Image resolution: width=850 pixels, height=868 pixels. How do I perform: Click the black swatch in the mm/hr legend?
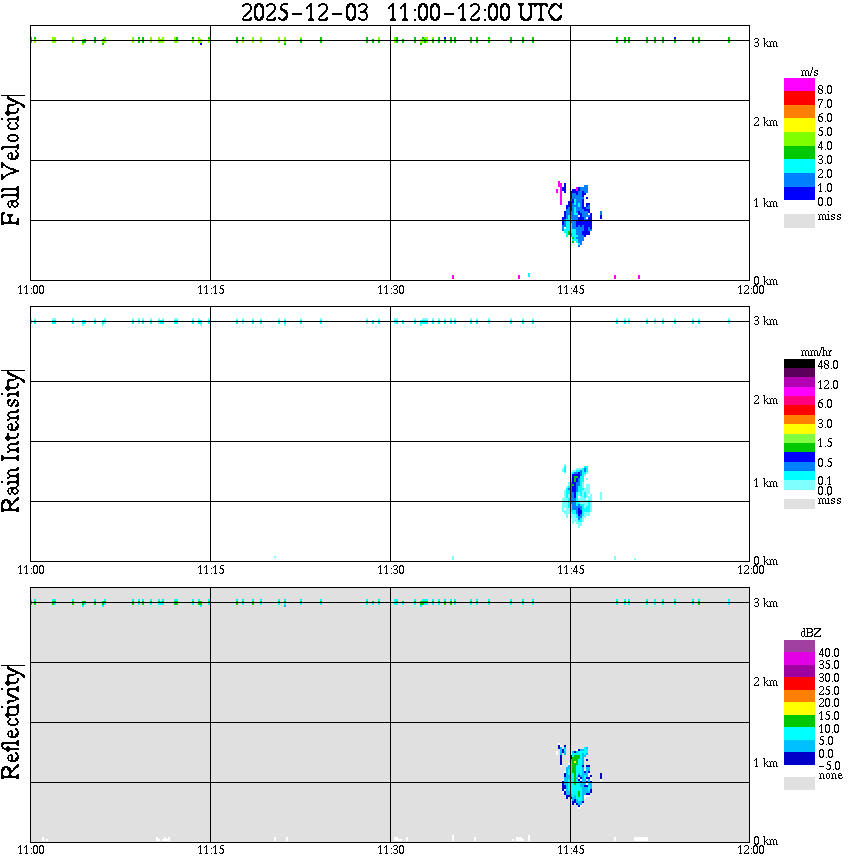coord(799,364)
